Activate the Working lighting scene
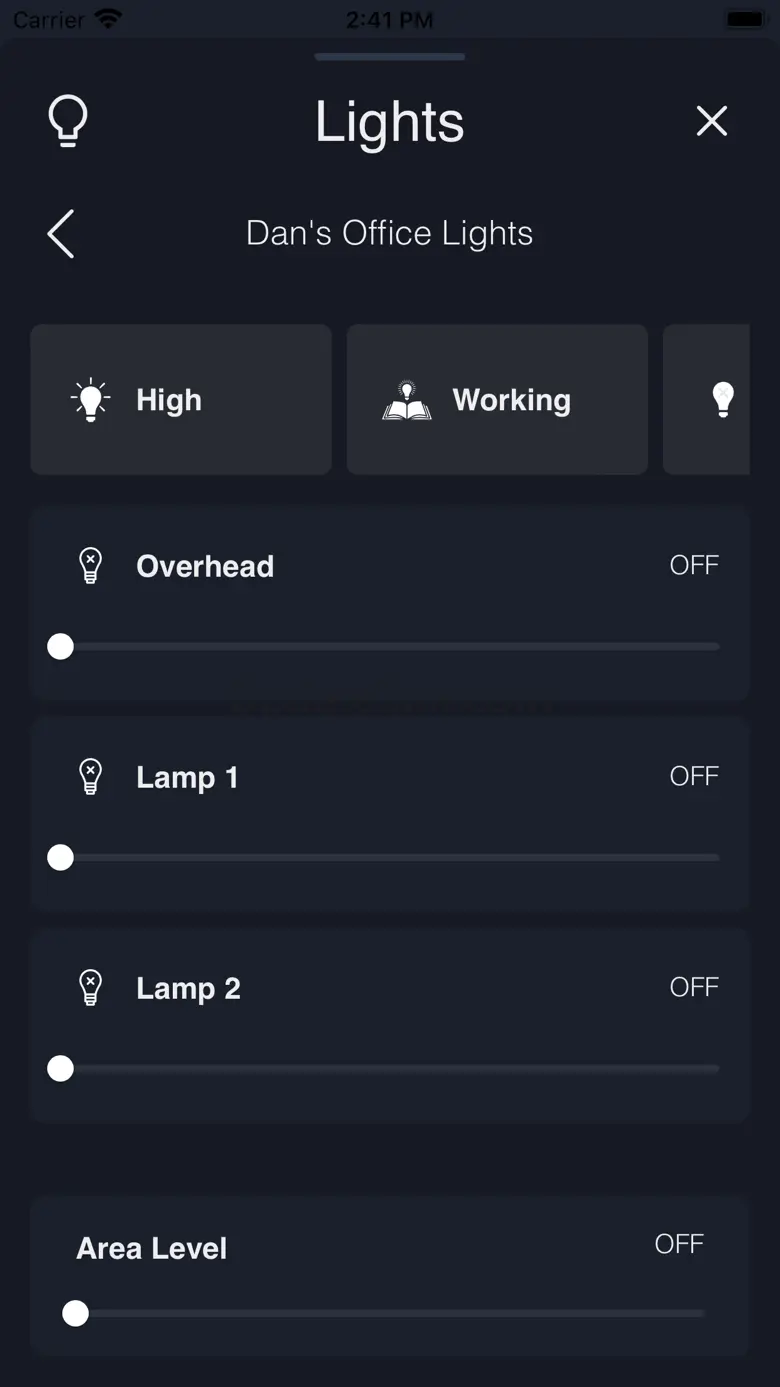The height and width of the screenshot is (1387, 780). tap(497, 399)
